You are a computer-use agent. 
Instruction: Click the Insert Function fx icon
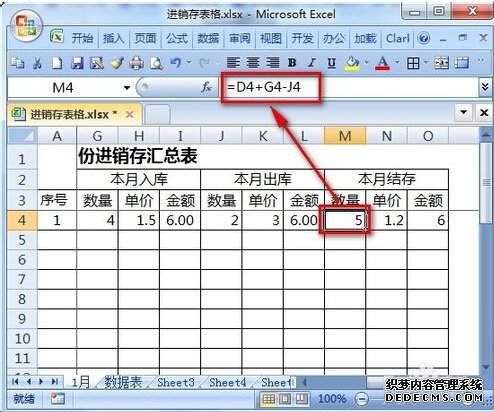(x=206, y=87)
